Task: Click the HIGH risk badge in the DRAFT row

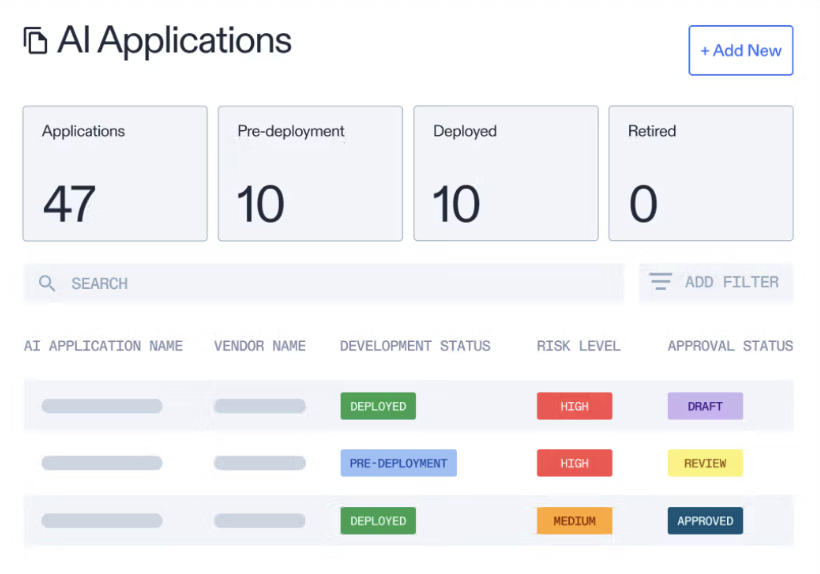Action: pyautogui.click(x=574, y=406)
